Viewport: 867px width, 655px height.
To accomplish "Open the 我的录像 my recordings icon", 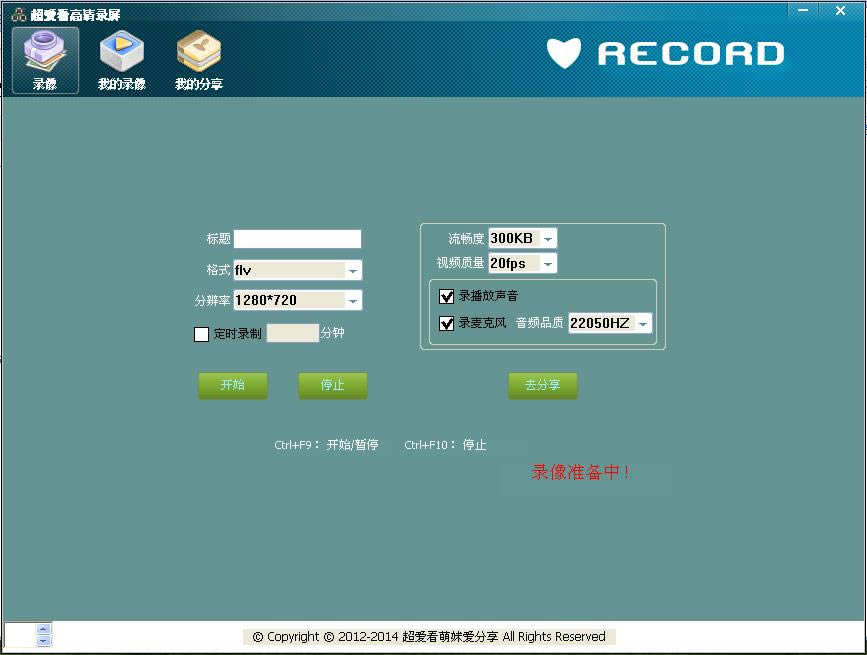I will coord(122,60).
